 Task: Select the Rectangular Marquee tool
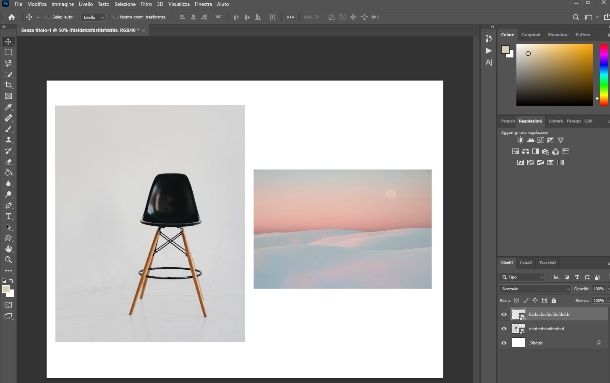point(9,52)
